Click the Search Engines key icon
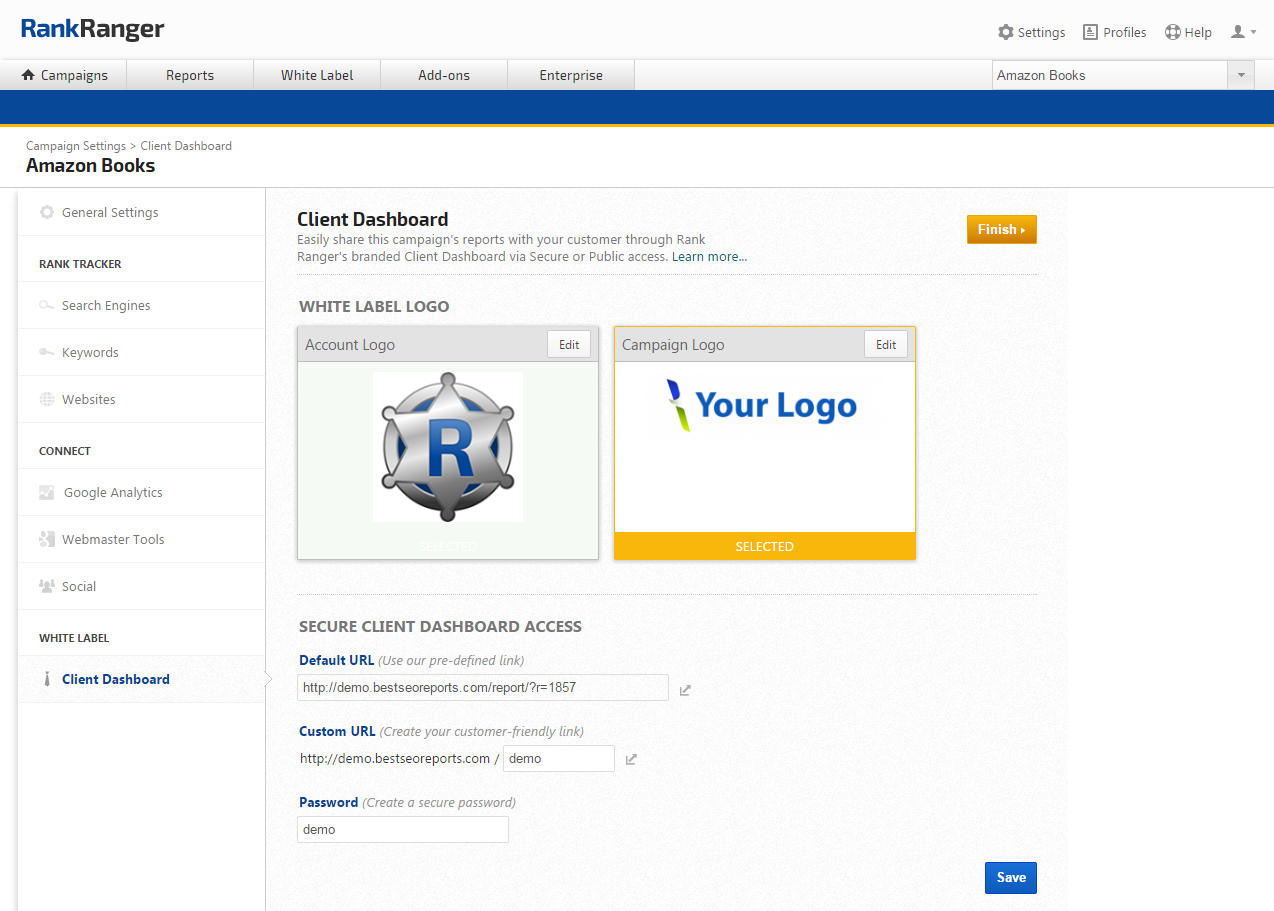This screenshot has height=911, width=1274. (x=47, y=305)
